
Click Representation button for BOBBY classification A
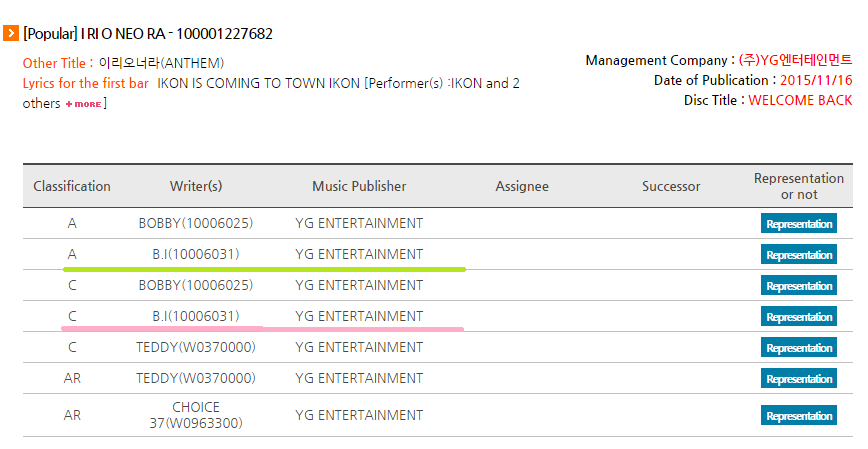pos(798,224)
